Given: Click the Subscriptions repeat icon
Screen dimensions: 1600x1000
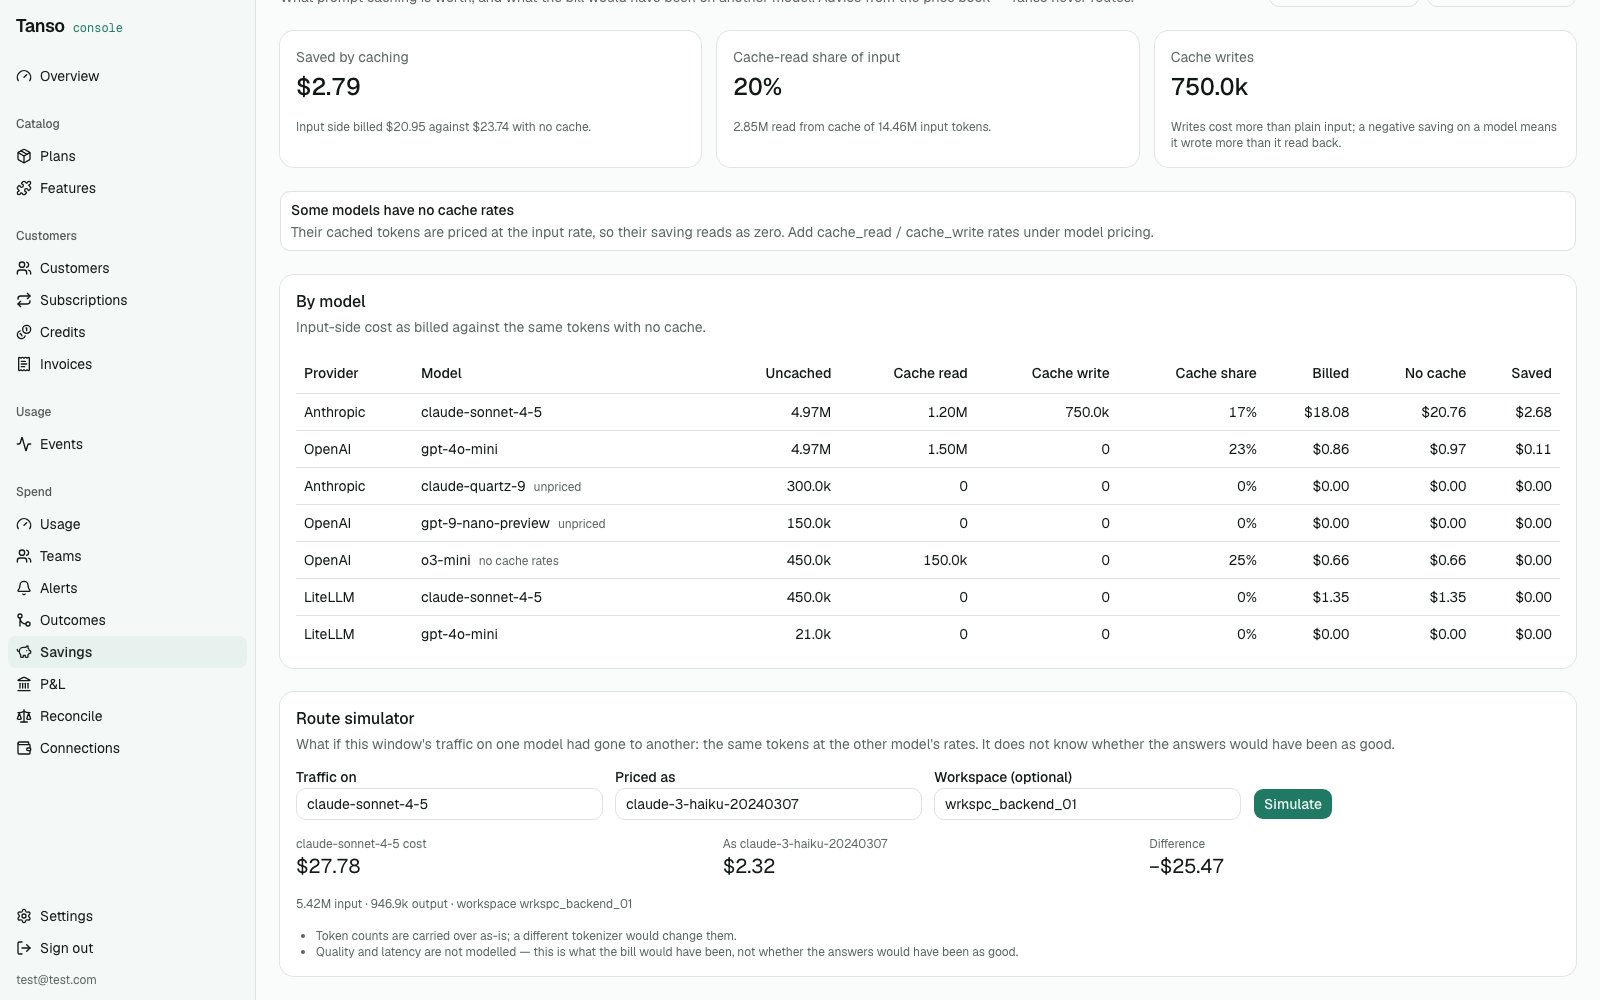Looking at the screenshot, I should tap(24, 300).
